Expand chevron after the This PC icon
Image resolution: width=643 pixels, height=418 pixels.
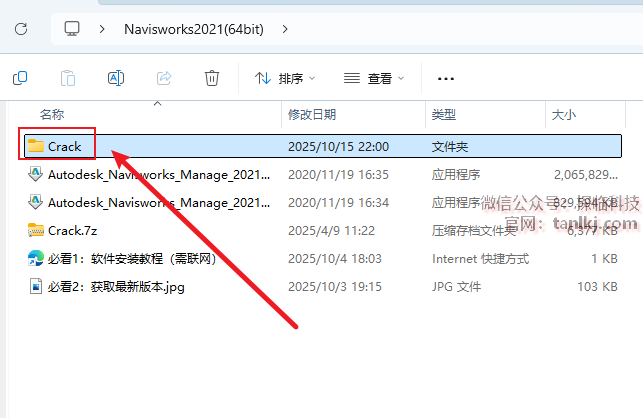tap(102, 29)
